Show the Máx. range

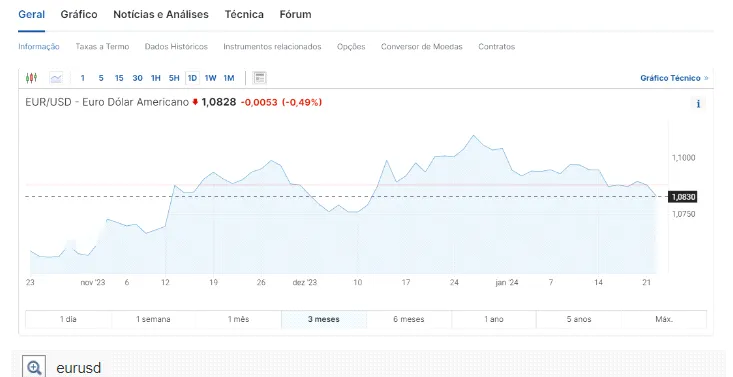pyautogui.click(x=664, y=319)
